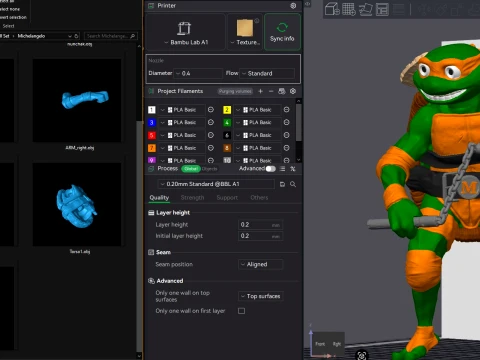Switch to the Support tab
This screenshot has width=480, height=360.
227,198
